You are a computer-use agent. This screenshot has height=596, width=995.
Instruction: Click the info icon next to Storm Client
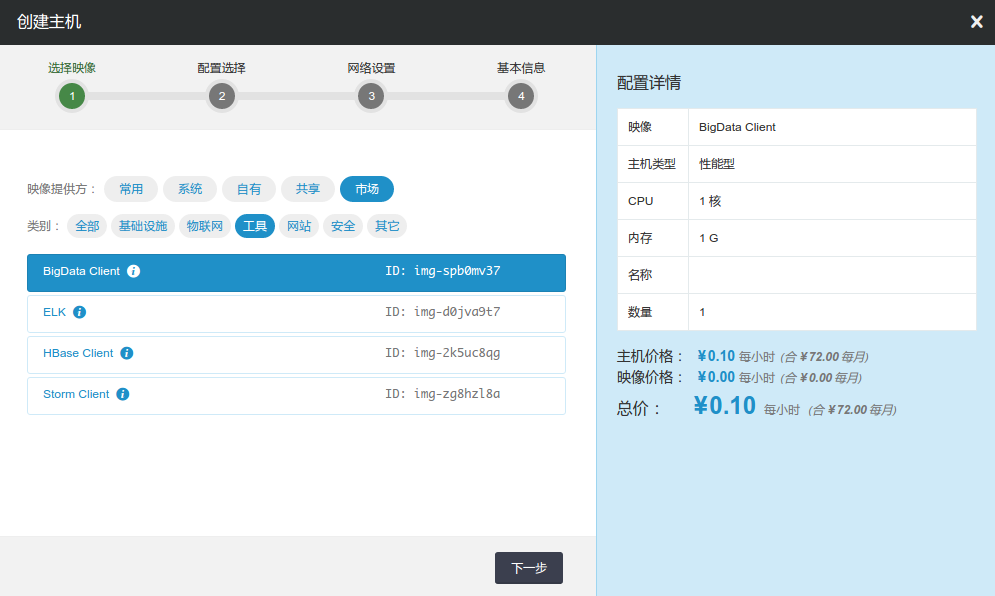click(123, 394)
